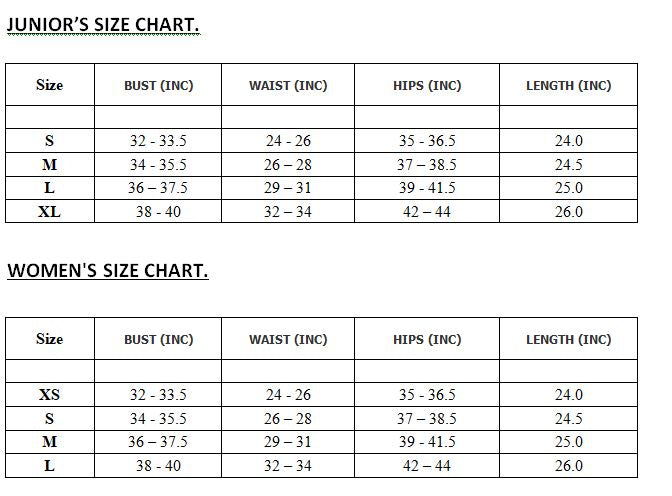
Task: Select the women's XS size cell
Action: (50, 394)
